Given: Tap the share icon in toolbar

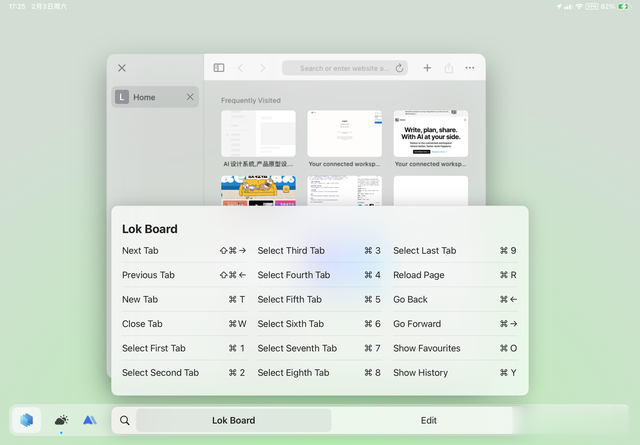Looking at the screenshot, I should pos(449,68).
